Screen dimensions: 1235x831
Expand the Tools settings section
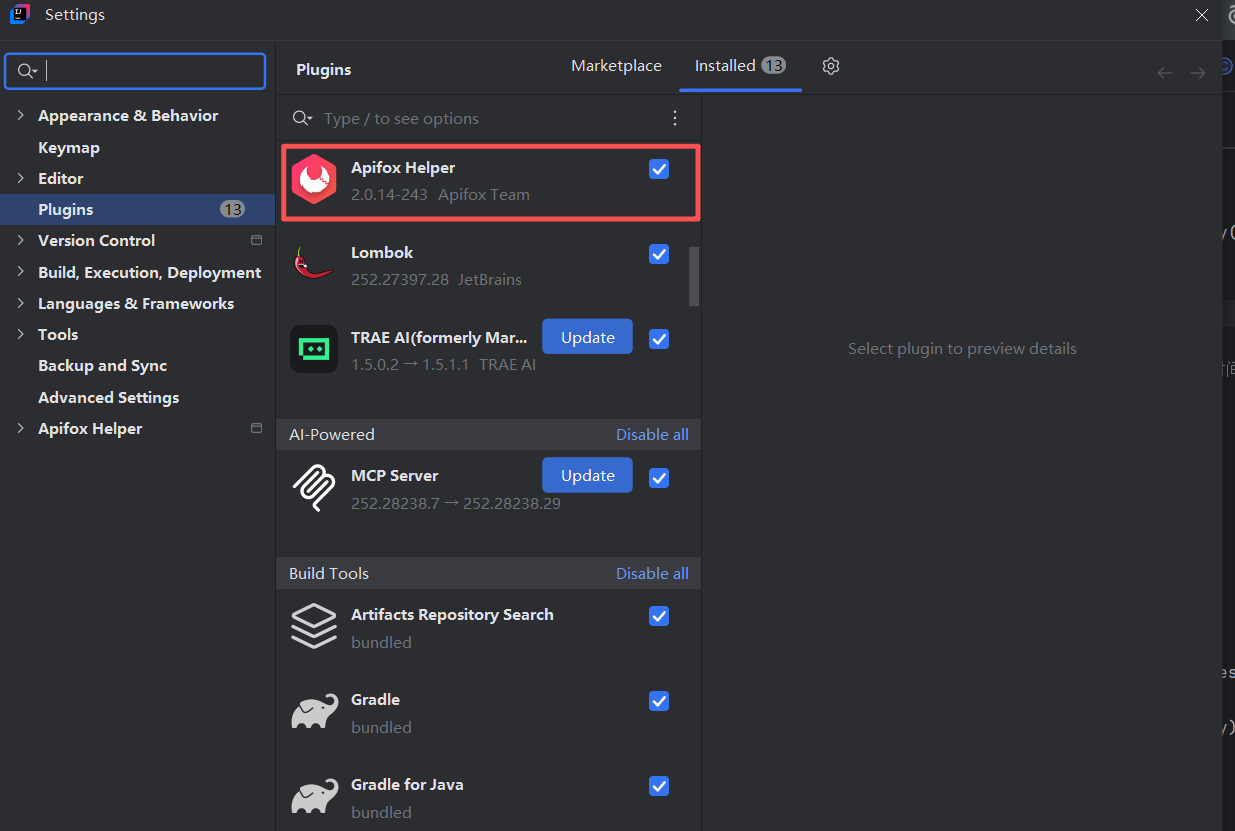(20, 334)
